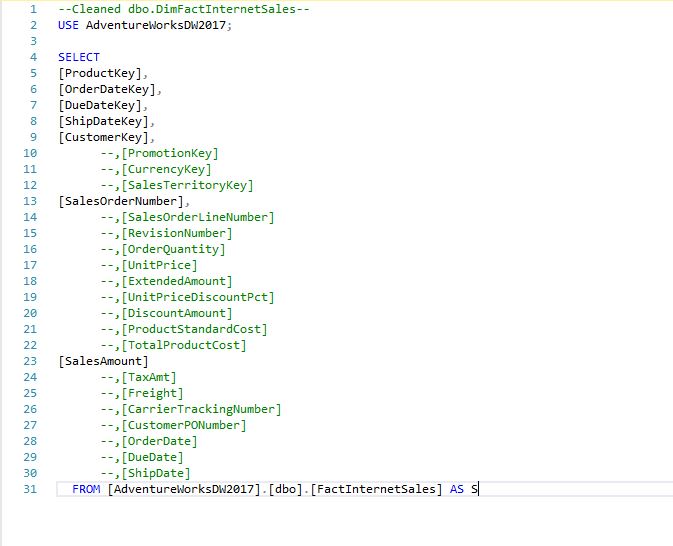Image resolution: width=673 pixels, height=546 pixels.
Task: Click line number 3 in the gutter
Action: pos(33,41)
